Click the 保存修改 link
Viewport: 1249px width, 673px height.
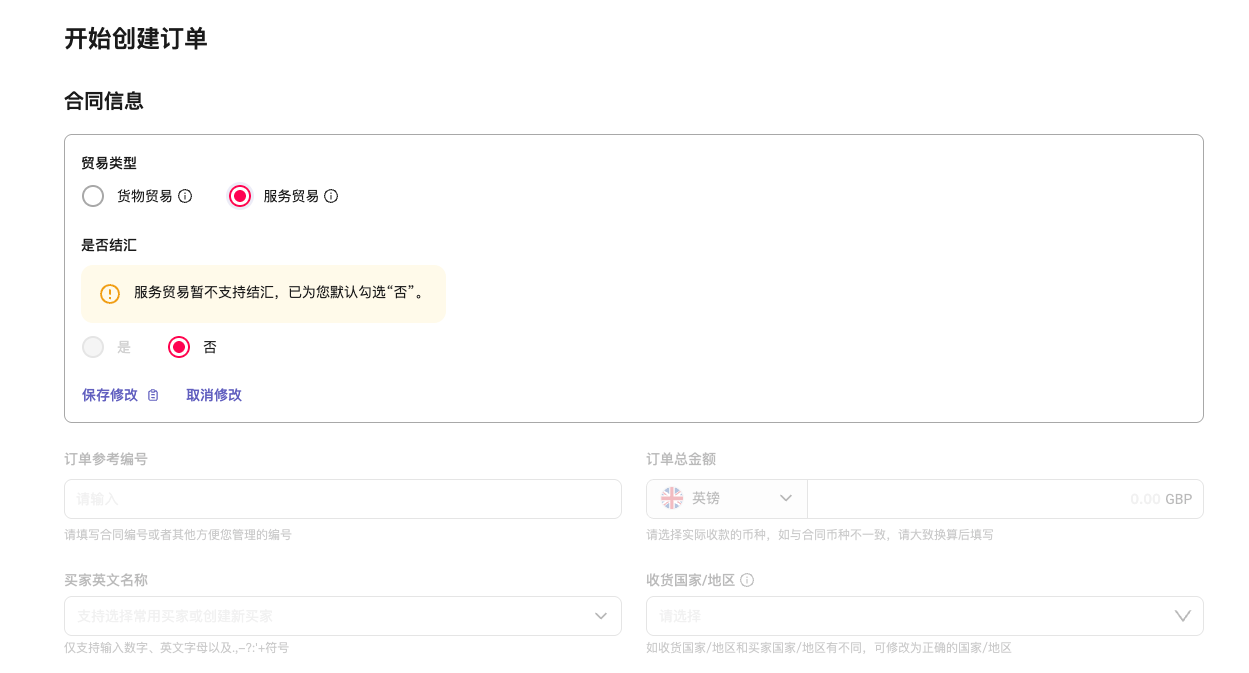[x=110, y=395]
